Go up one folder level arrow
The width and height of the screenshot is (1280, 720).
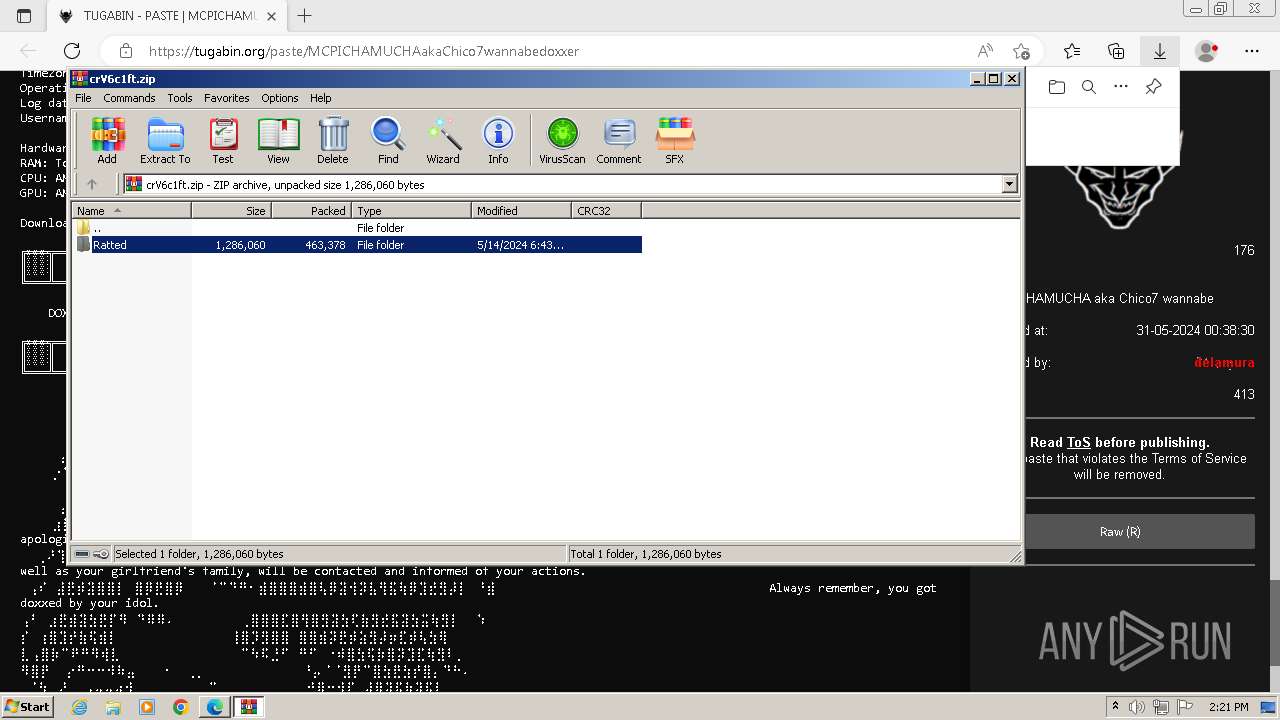point(92,184)
